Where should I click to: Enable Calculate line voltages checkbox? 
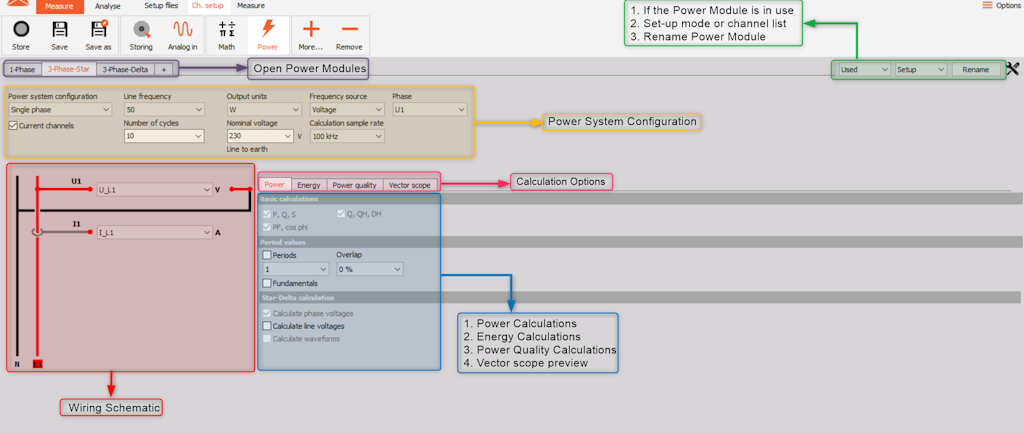point(266,326)
